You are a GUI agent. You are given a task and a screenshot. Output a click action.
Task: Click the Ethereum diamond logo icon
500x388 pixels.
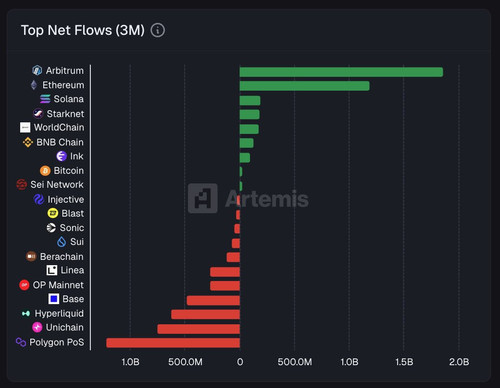(34, 85)
